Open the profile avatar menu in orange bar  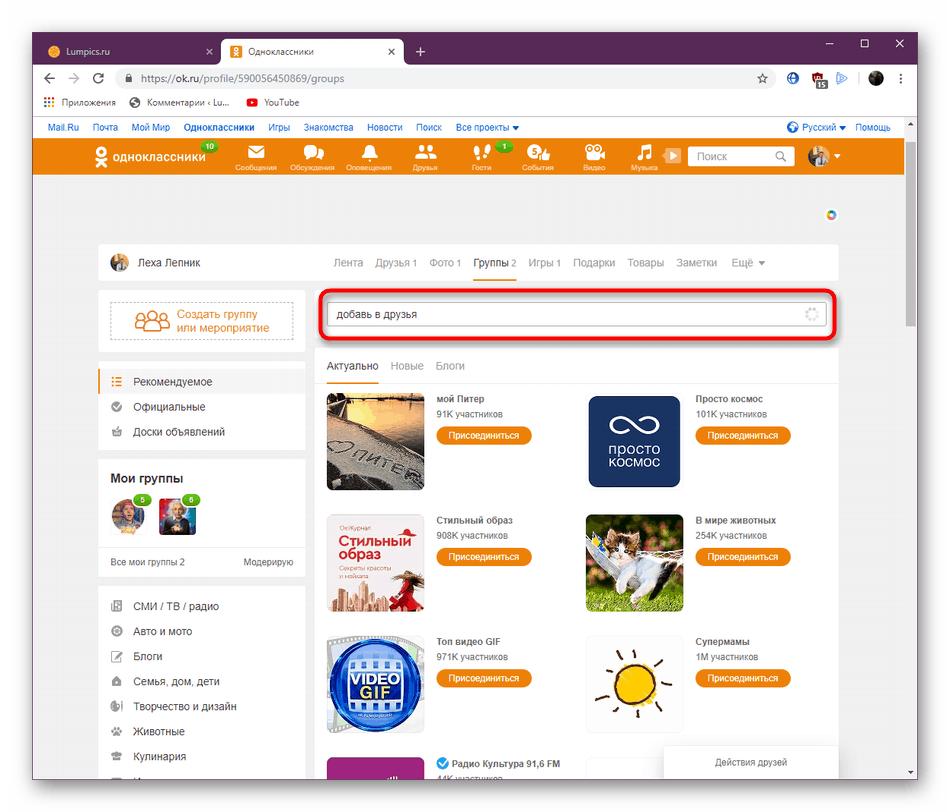(x=825, y=156)
